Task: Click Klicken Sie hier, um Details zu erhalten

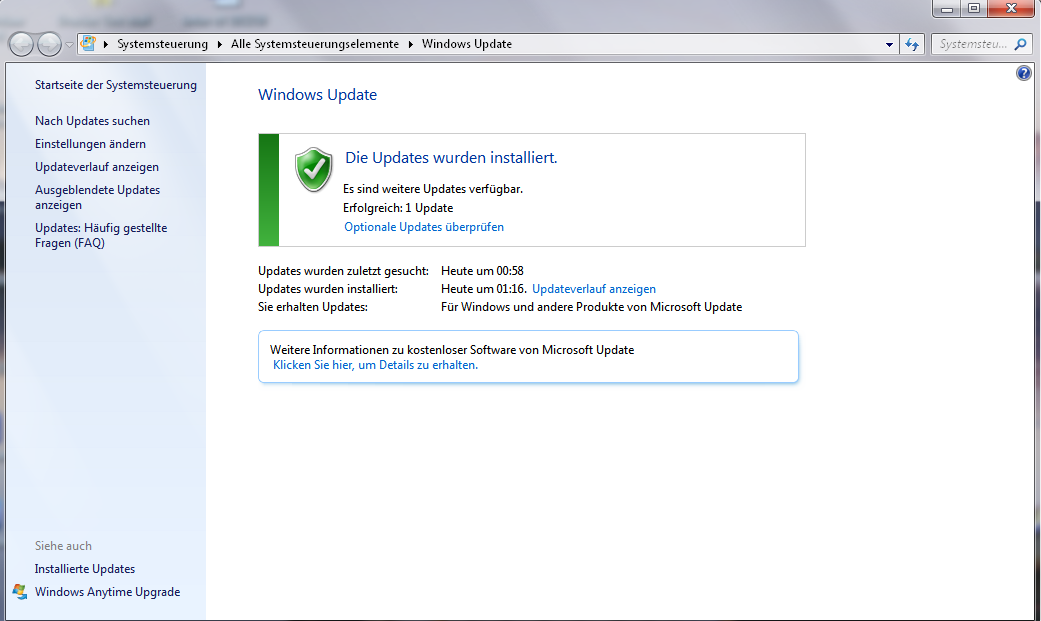Action: tap(375, 365)
